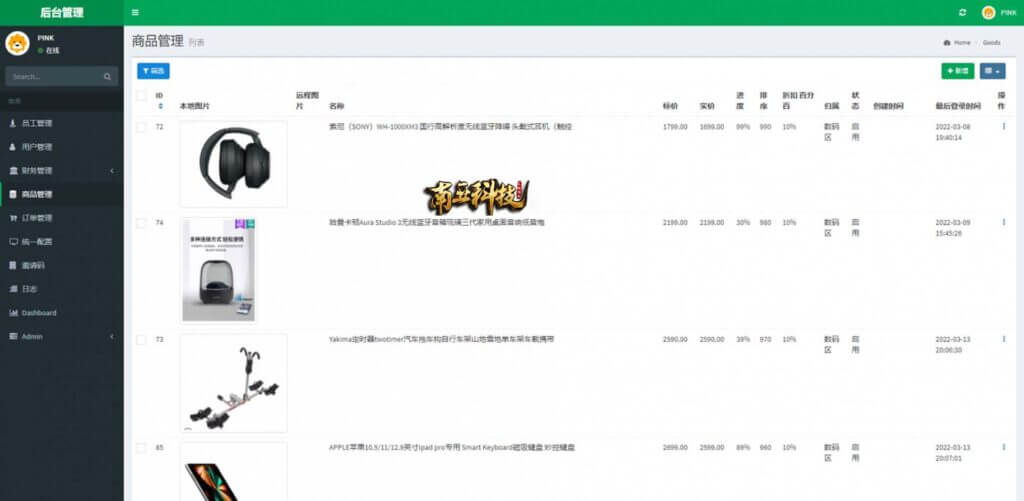The height and width of the screenshot is (501, 1024).
Task: Expand the 财务管理 sidebar submenu
Action: (x=61, y=170)
